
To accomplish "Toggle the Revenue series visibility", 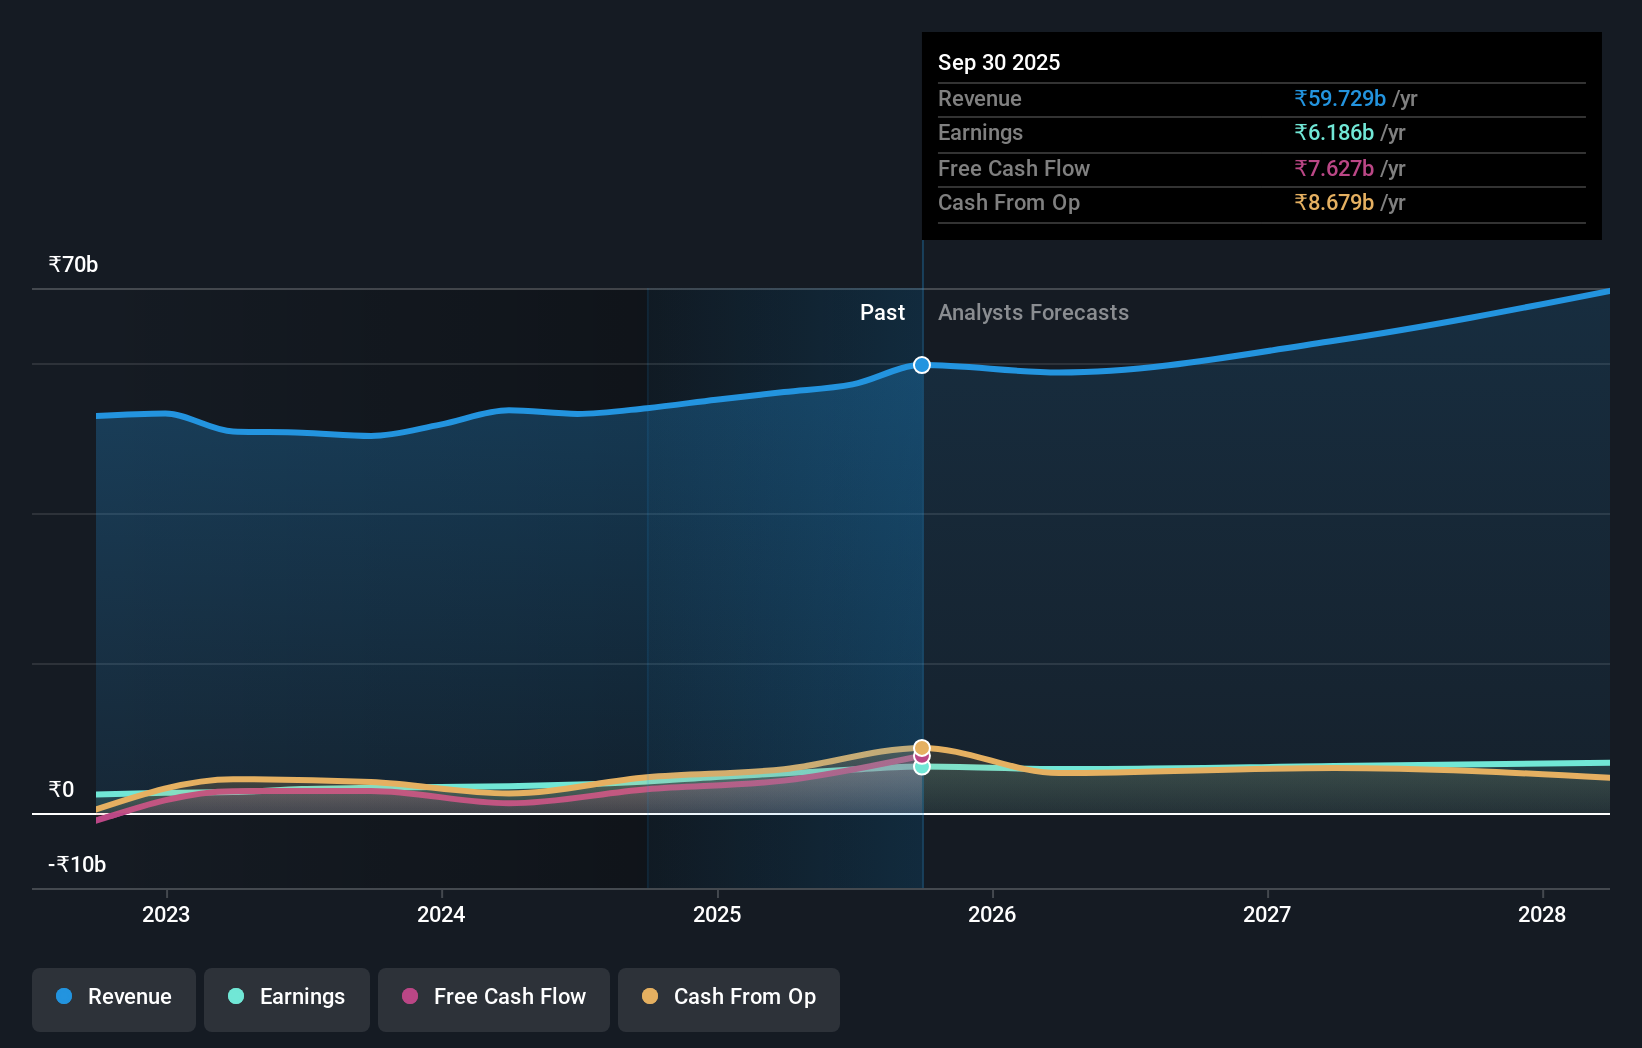I will tap(113, 998).
